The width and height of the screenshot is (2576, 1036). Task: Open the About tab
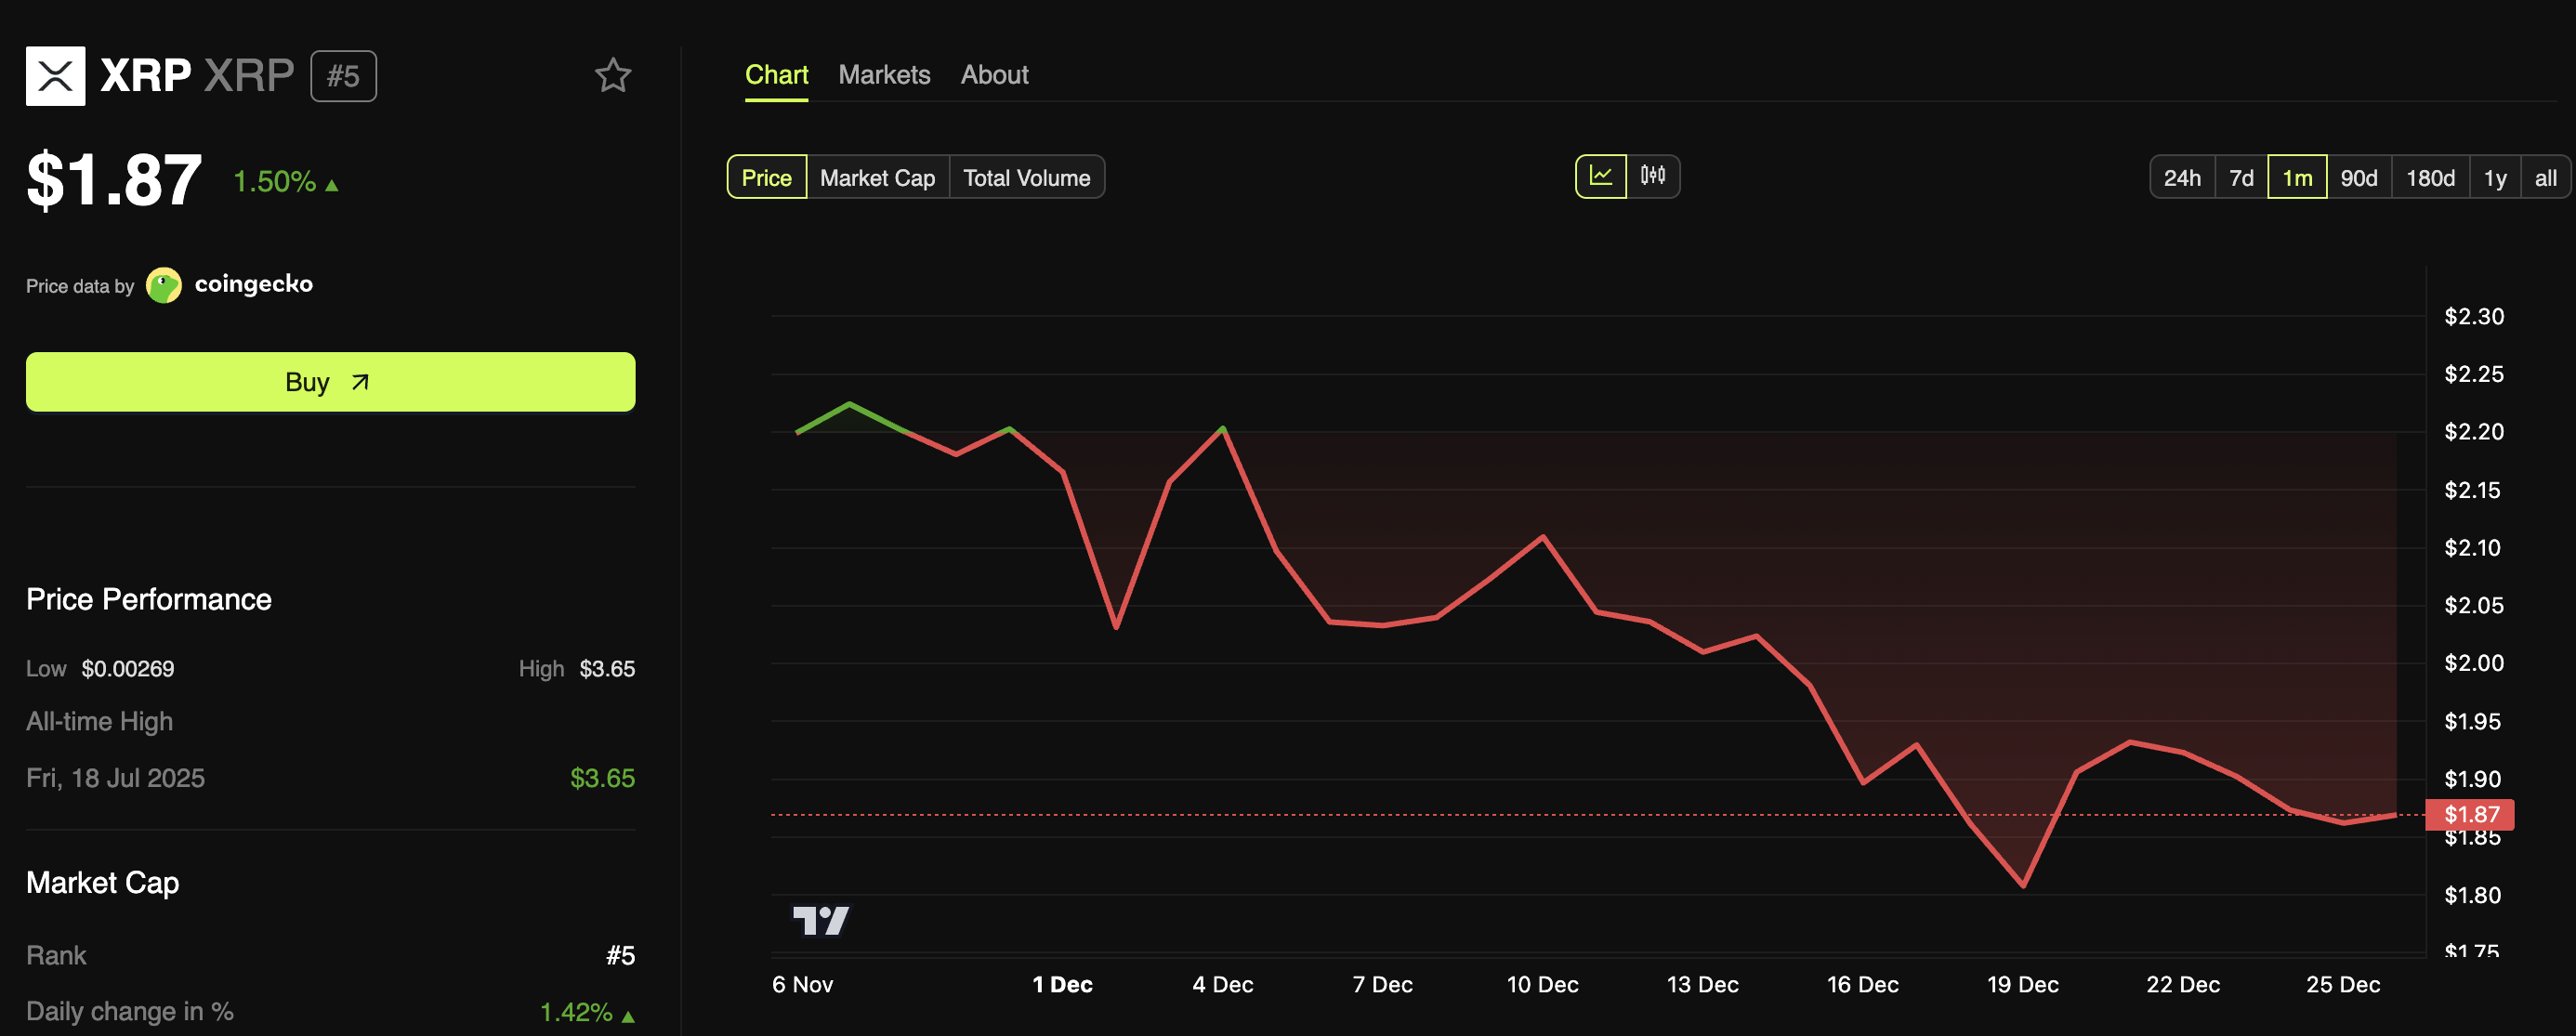pyautogui.click(x=994, y=75)
